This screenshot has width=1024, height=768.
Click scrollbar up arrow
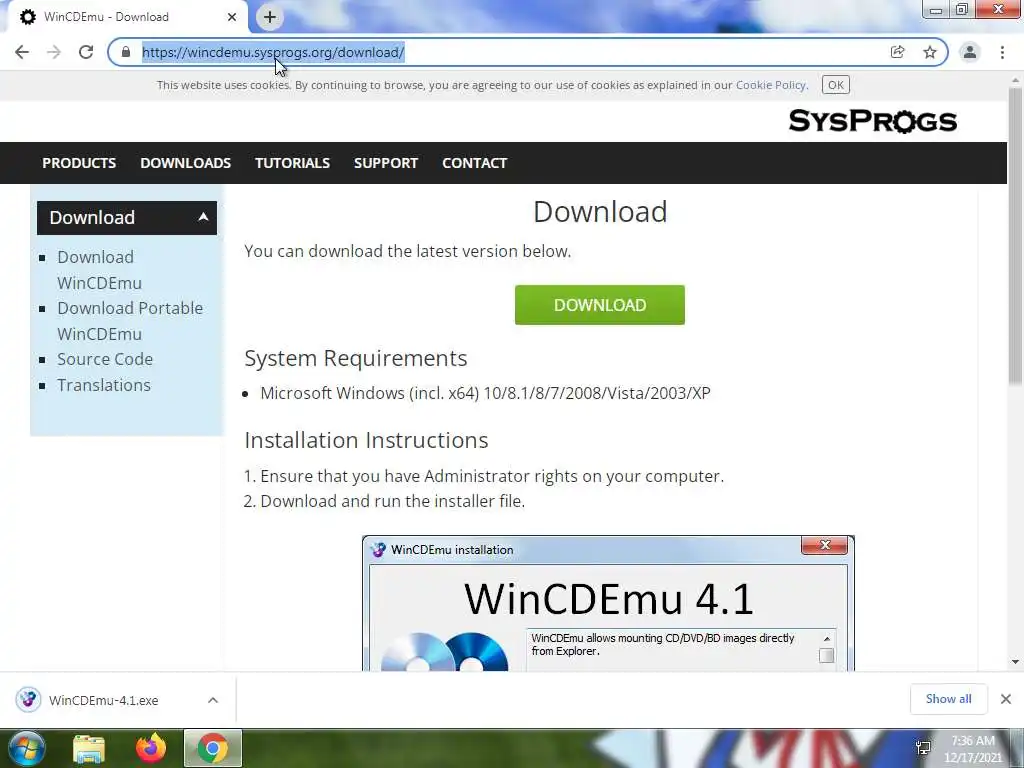click(x=1015, y=80)
